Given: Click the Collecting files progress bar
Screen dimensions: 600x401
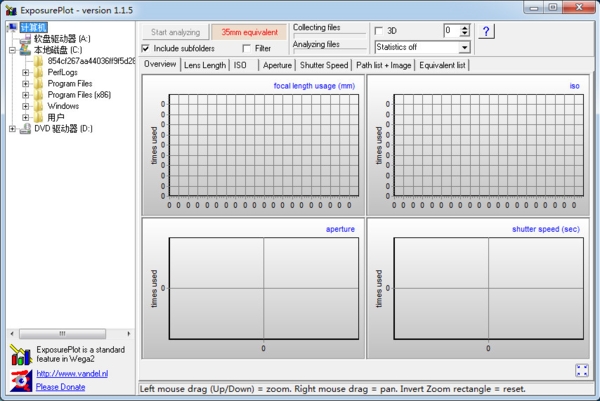Looking at the screenshot, I should click(329, 35).
